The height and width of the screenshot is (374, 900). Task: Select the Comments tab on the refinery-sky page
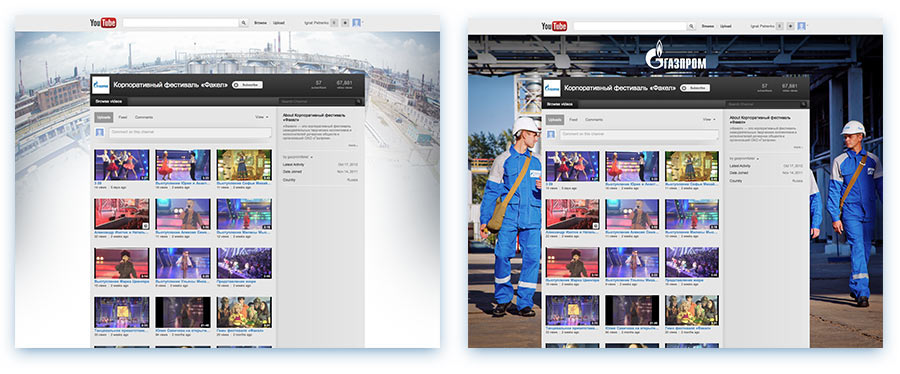click(x=143, y=117)
